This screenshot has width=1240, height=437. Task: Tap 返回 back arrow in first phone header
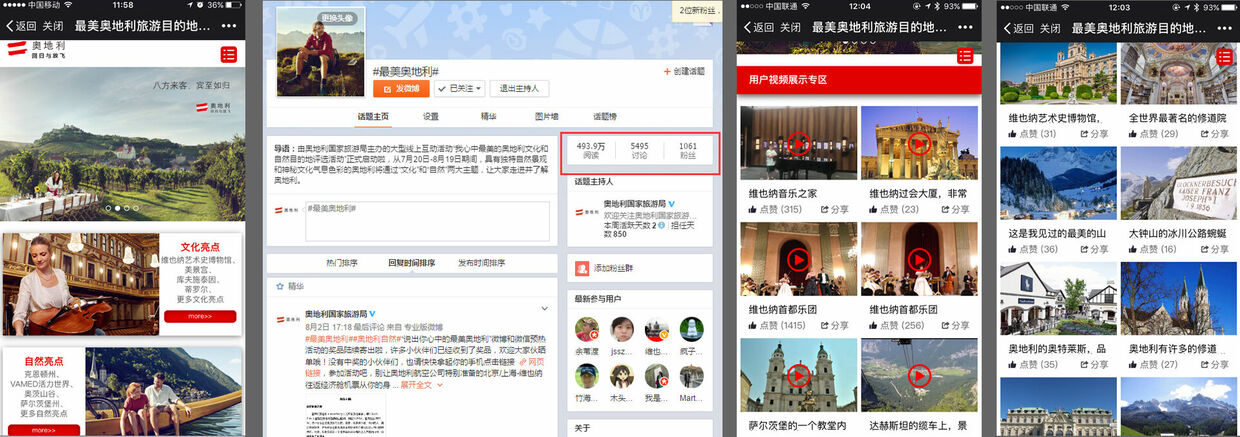(x=20, y=25)
